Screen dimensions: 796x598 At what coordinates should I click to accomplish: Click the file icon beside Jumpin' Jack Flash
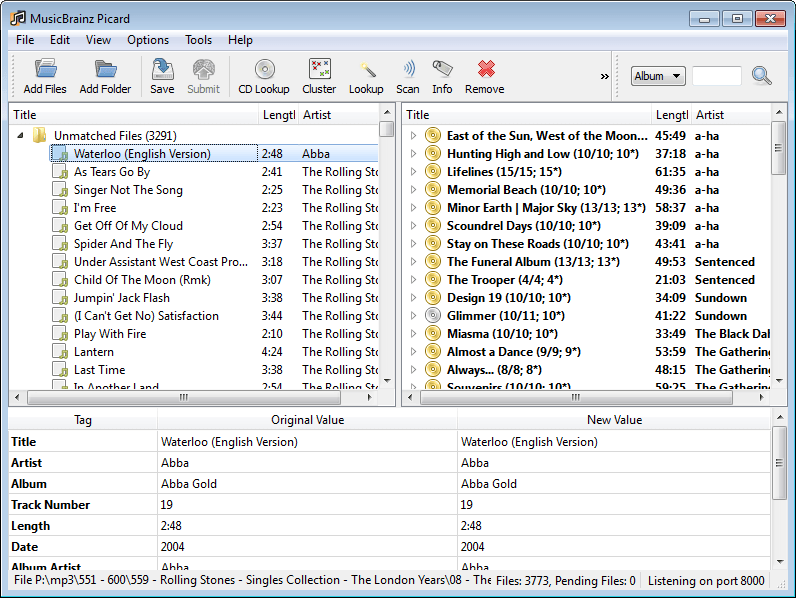coord(60,298)
